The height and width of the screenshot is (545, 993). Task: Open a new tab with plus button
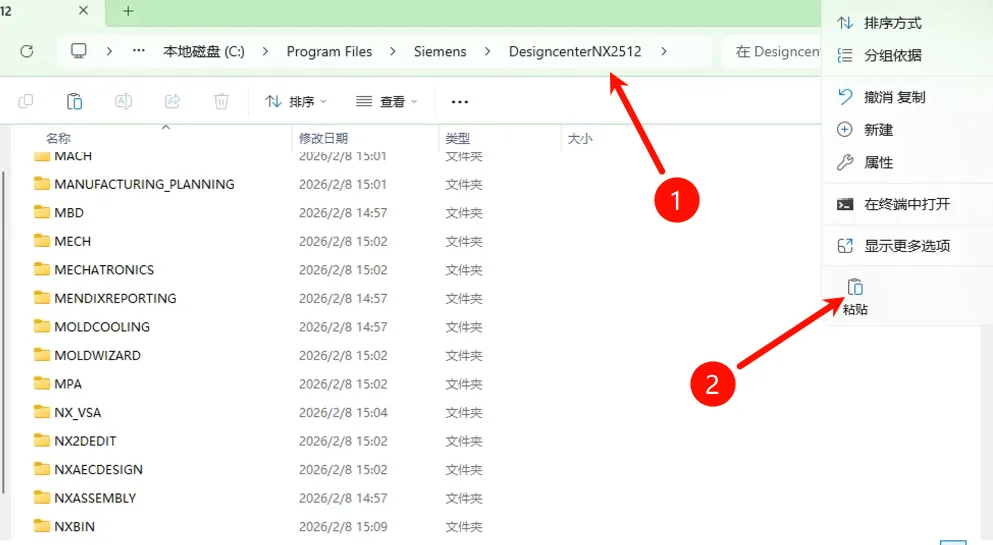tap(128, 11)
